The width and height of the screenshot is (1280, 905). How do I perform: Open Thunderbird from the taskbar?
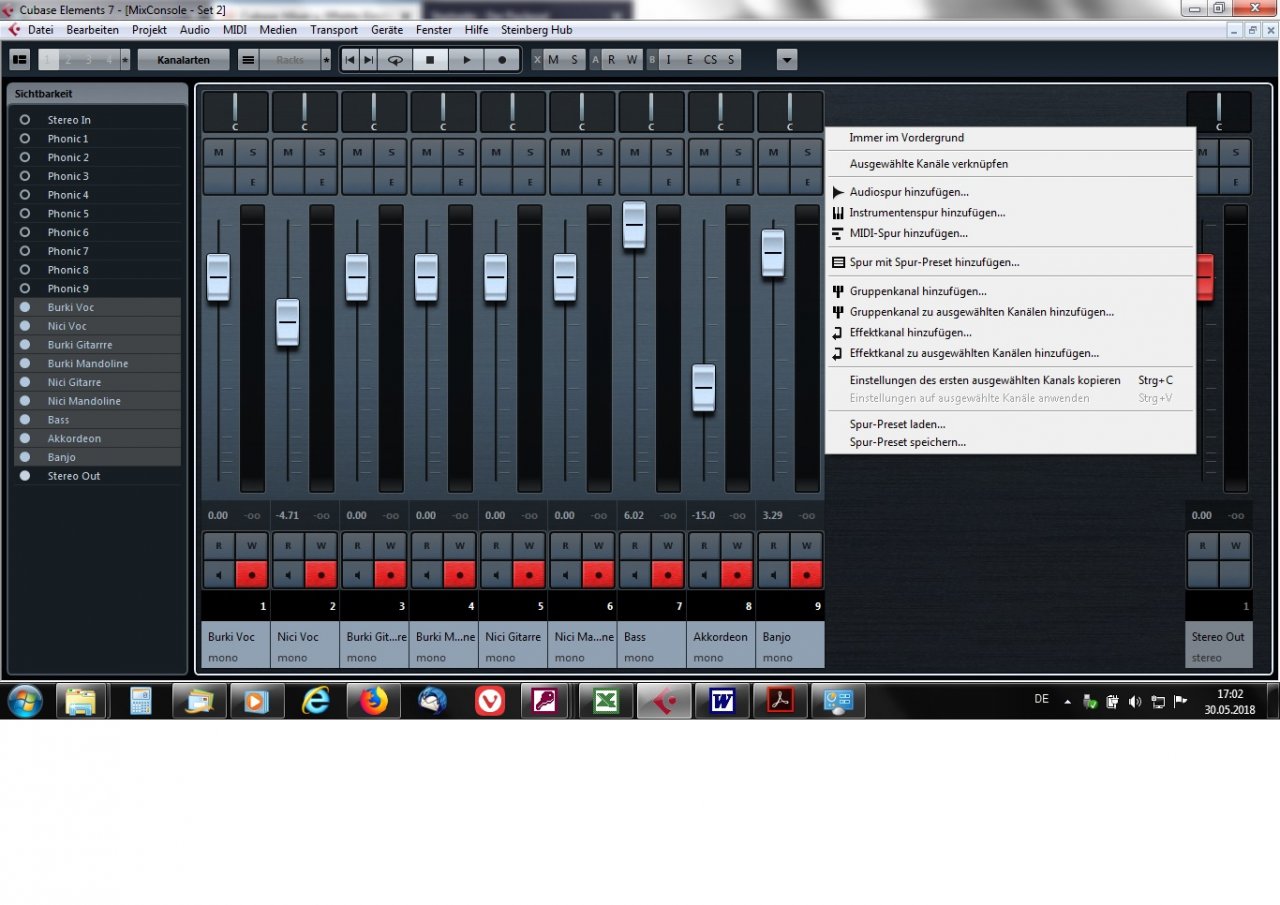point(432,701)
